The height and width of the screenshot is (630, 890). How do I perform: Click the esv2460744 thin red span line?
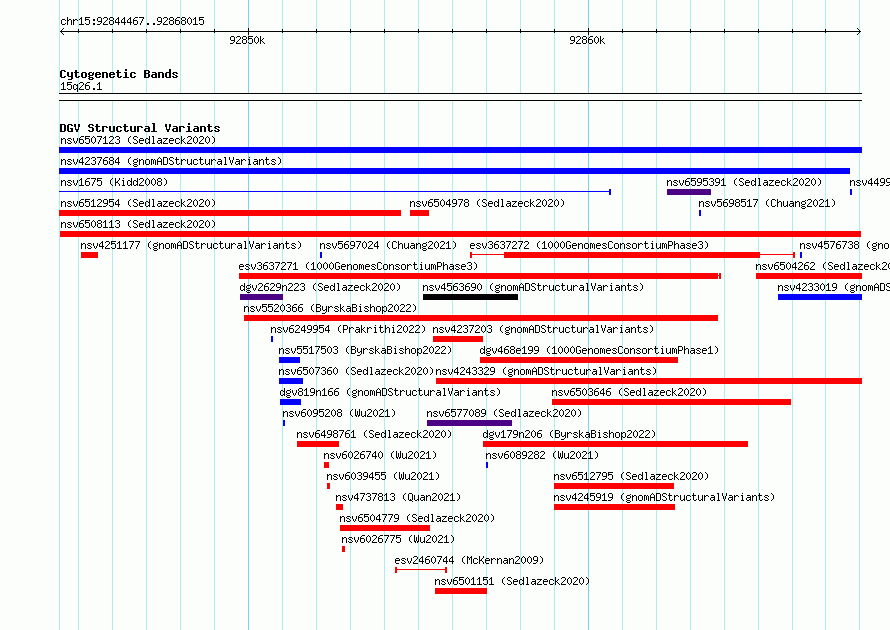tap(421, 570)
